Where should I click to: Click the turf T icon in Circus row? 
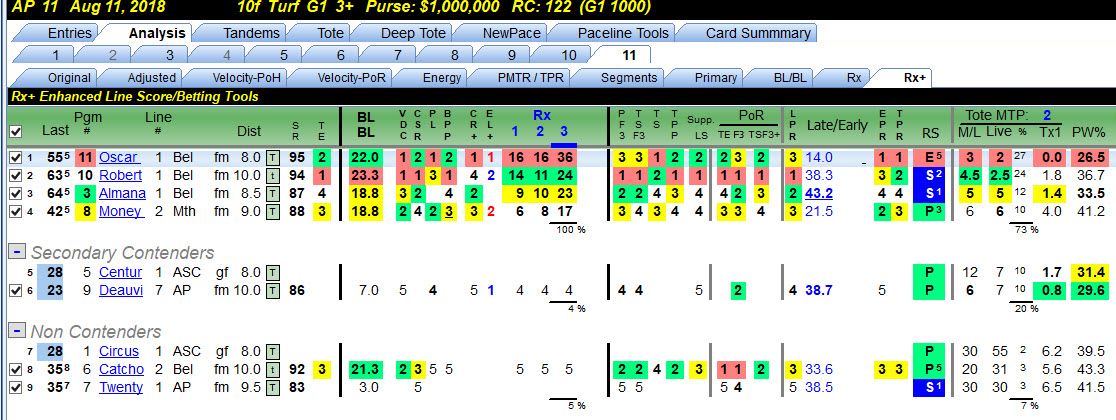coord(273,351)
